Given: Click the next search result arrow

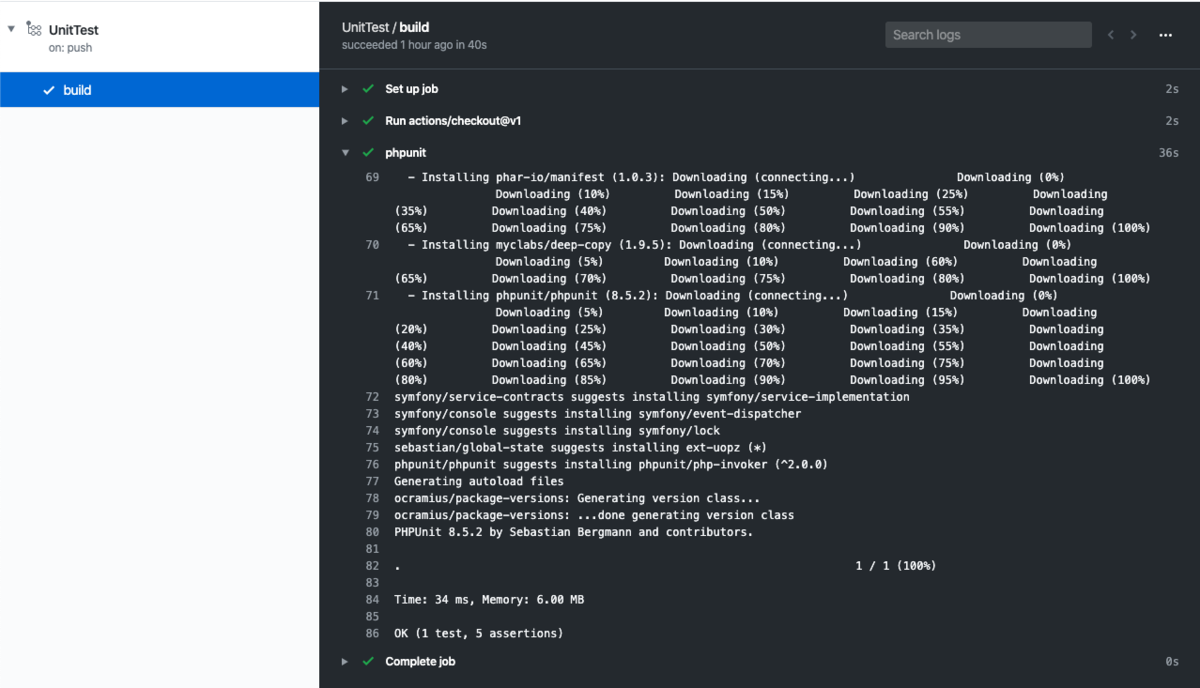Looking at the screenshot, I should (x=1133, y=35).
